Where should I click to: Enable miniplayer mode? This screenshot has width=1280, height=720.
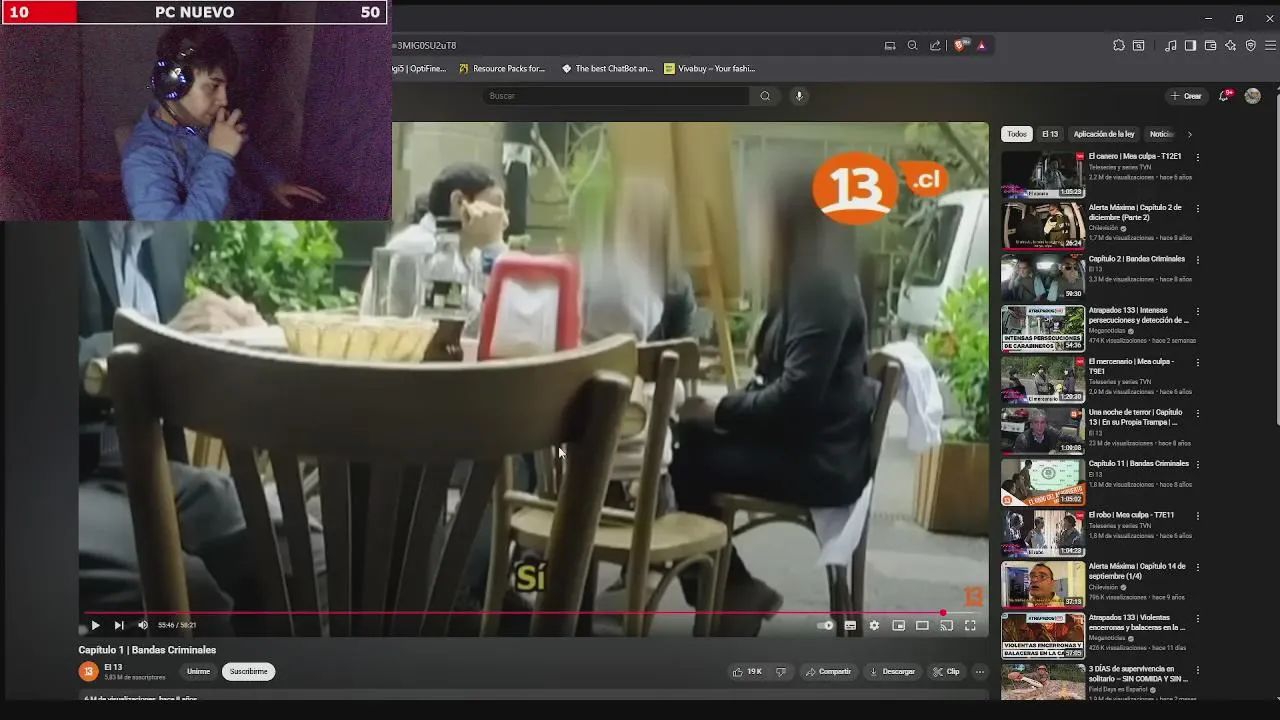click(x=898, y=625)
